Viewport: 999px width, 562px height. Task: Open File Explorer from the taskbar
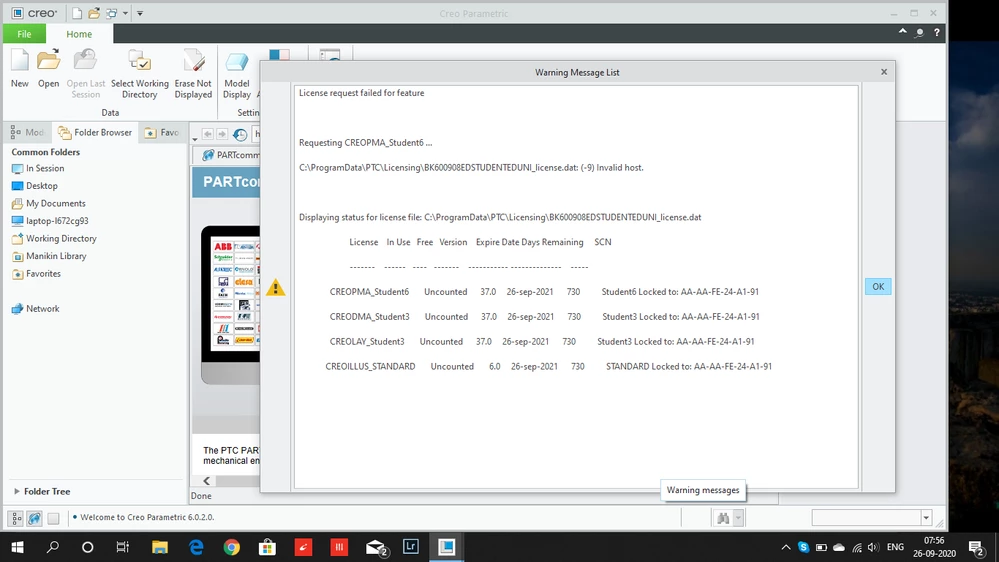coord(159,547)
